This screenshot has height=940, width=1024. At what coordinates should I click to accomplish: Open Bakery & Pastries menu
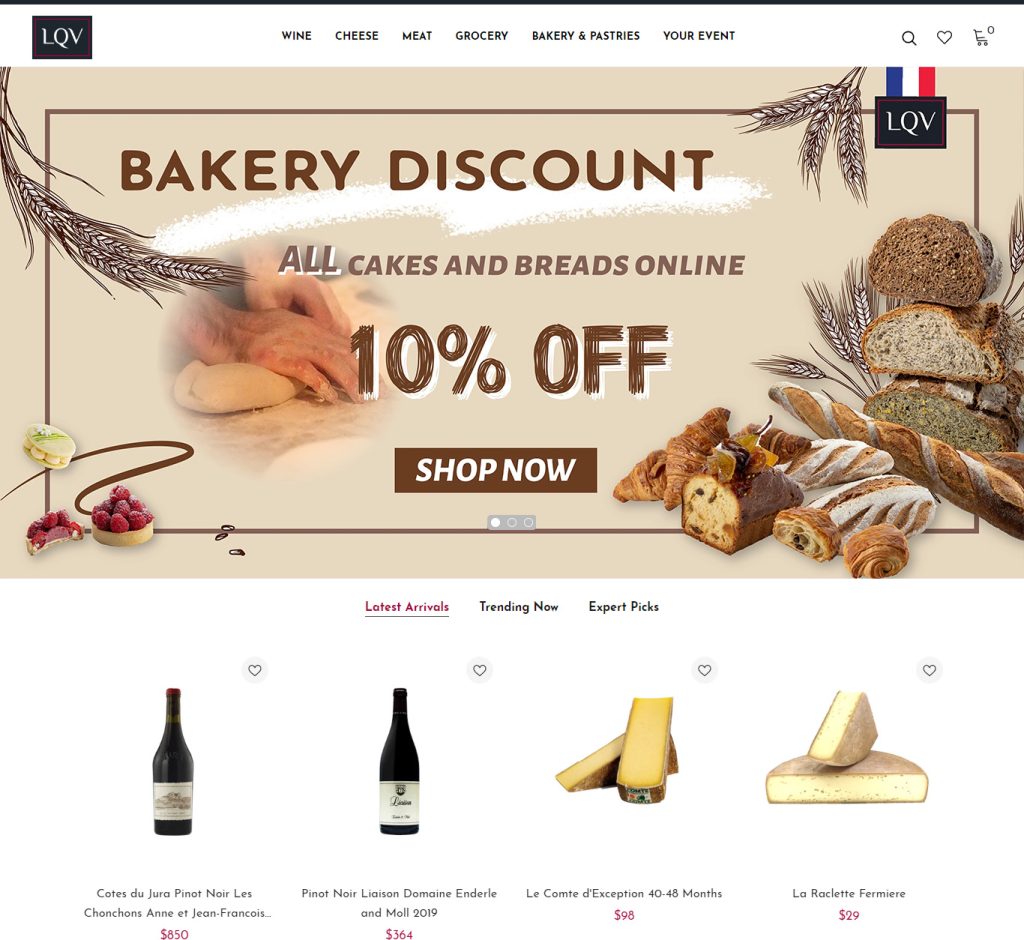coord(586,36)
